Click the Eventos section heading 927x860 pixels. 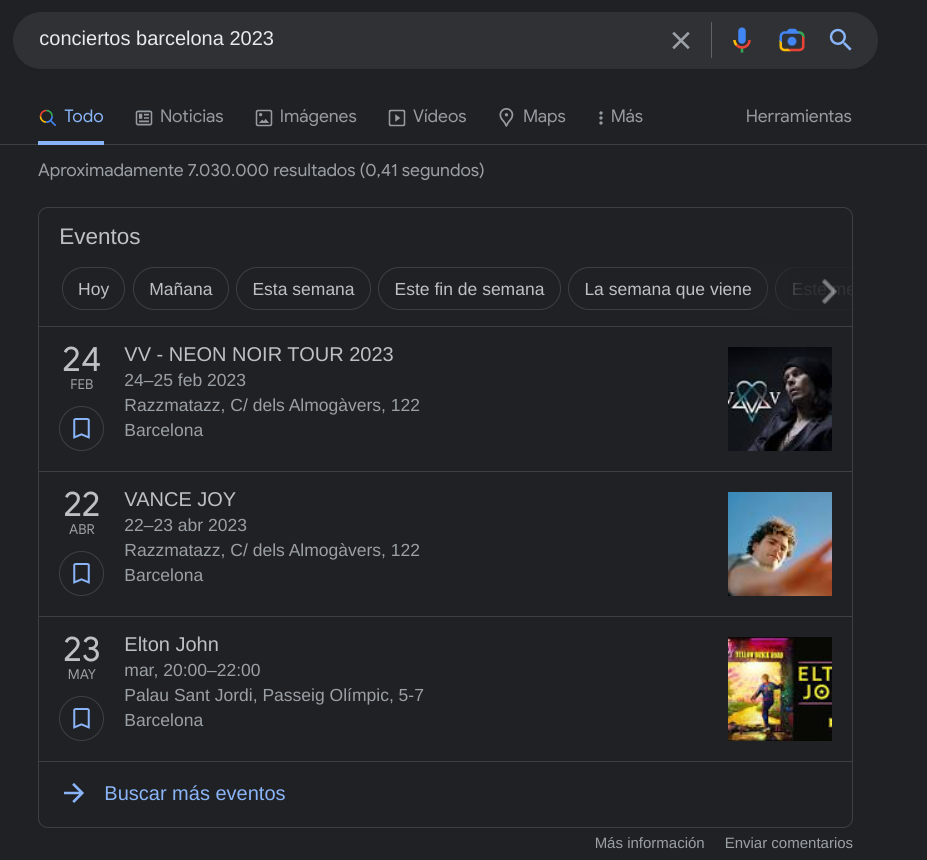(x=100, y=236)
